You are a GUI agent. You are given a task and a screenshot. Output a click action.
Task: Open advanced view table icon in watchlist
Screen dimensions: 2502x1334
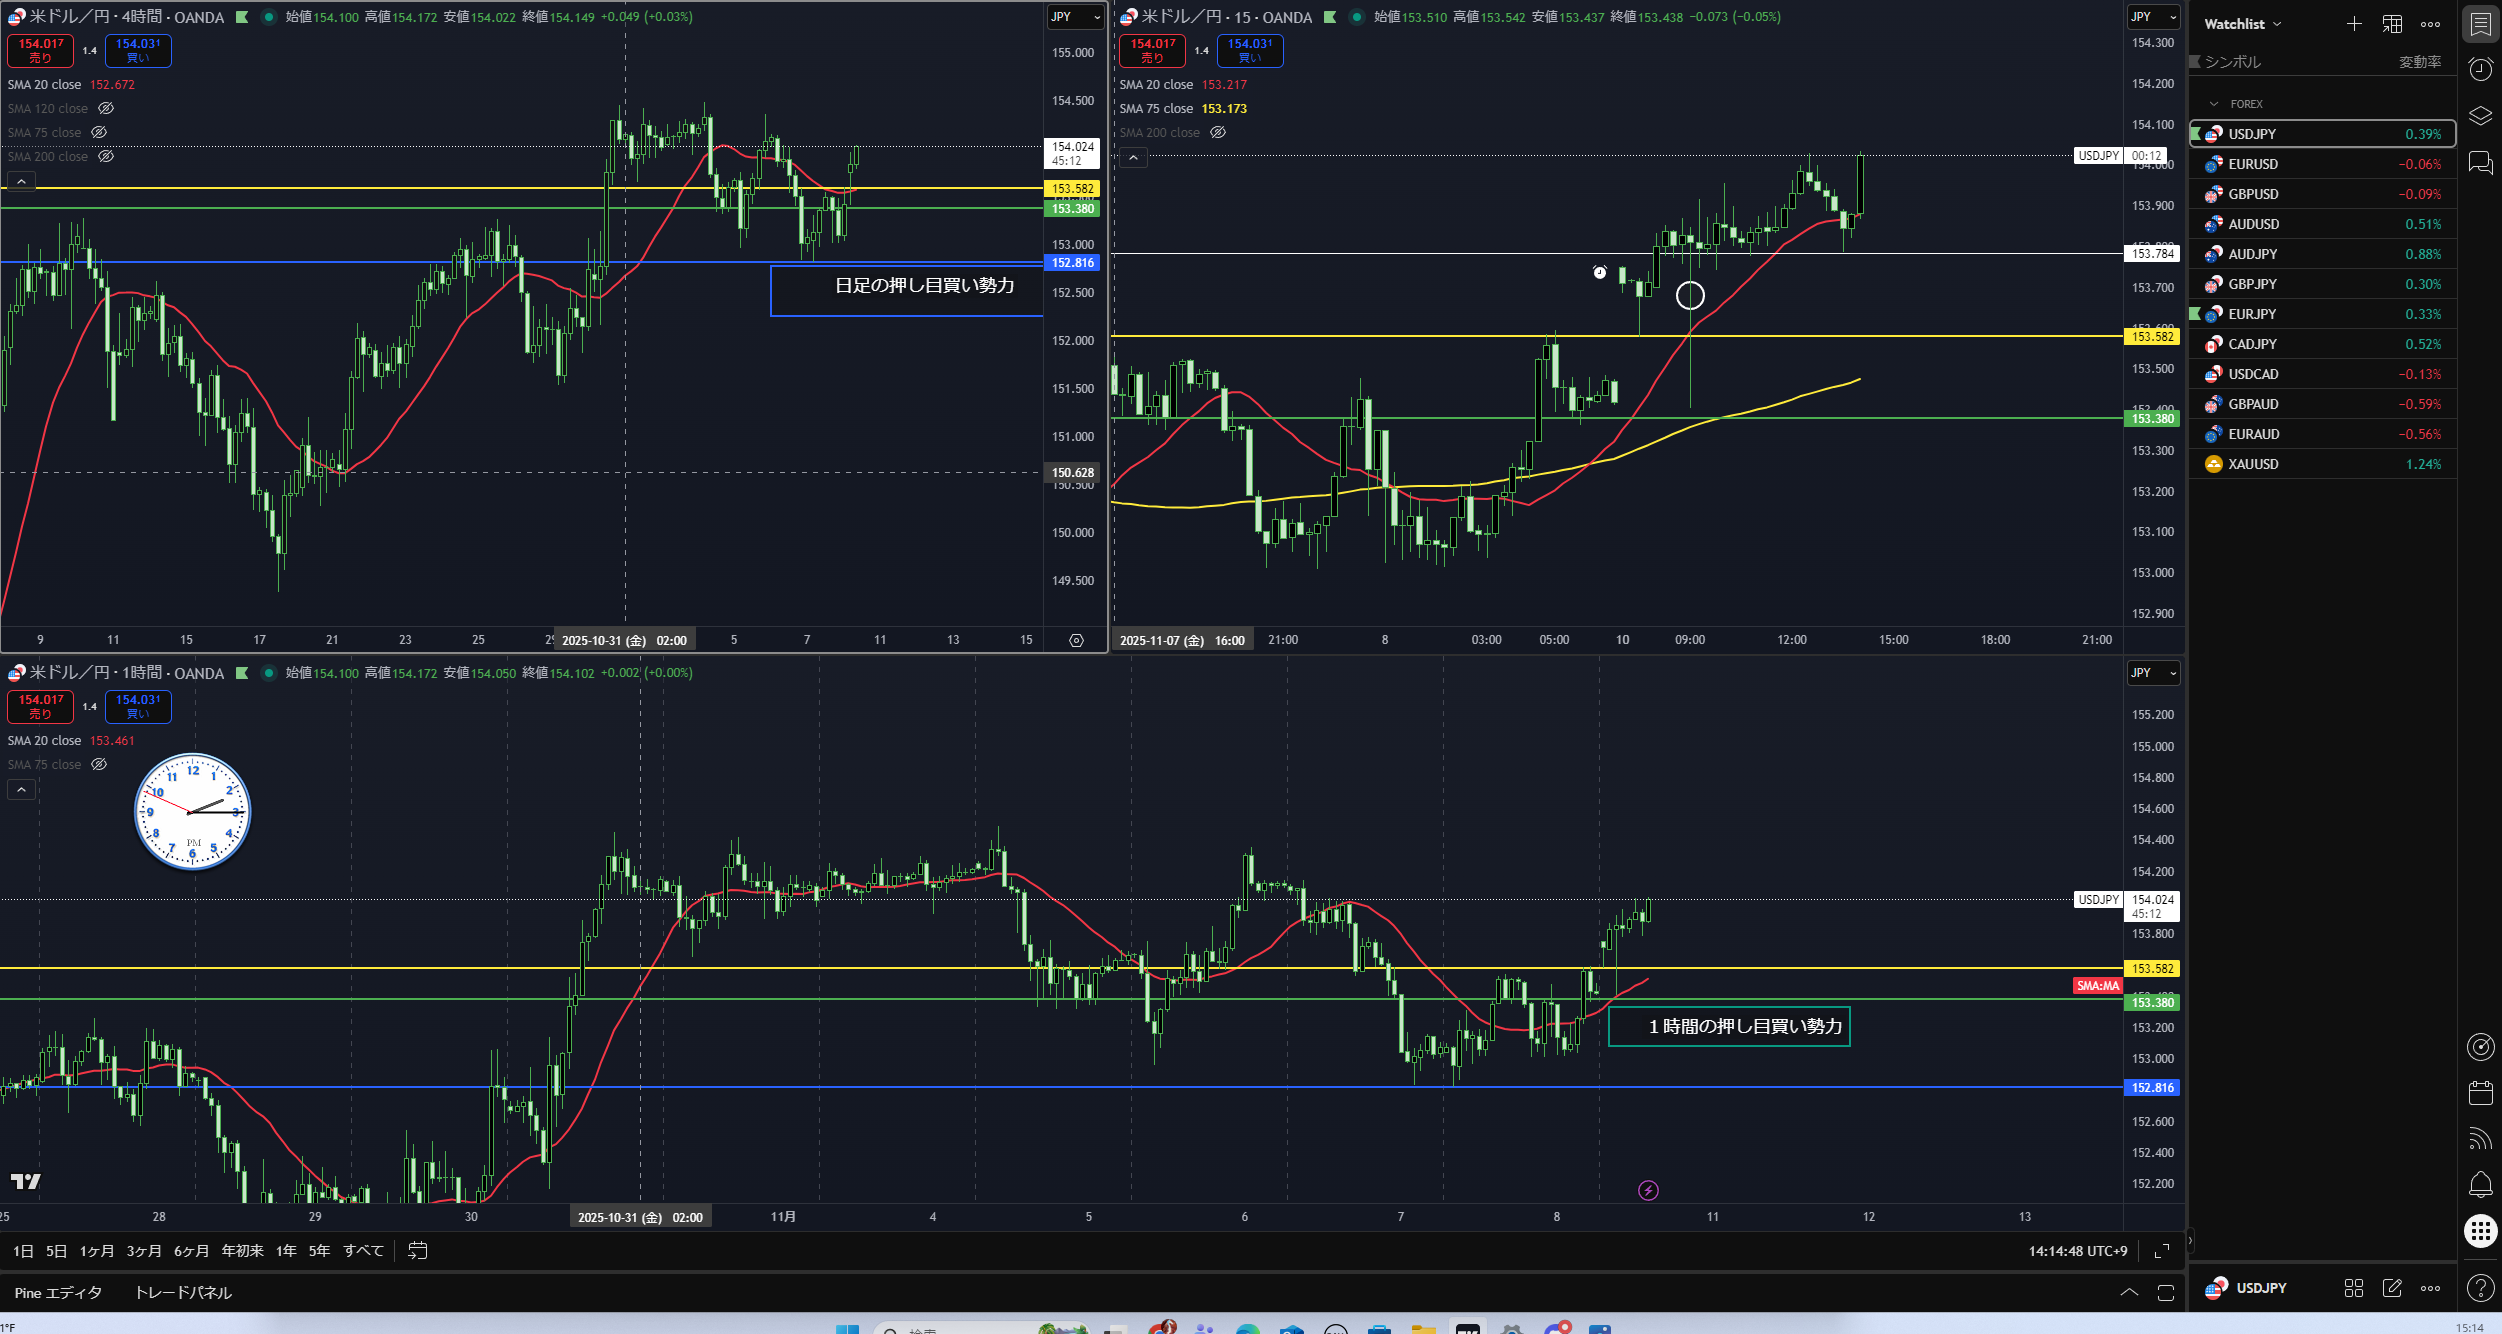tap(2392, 24)
